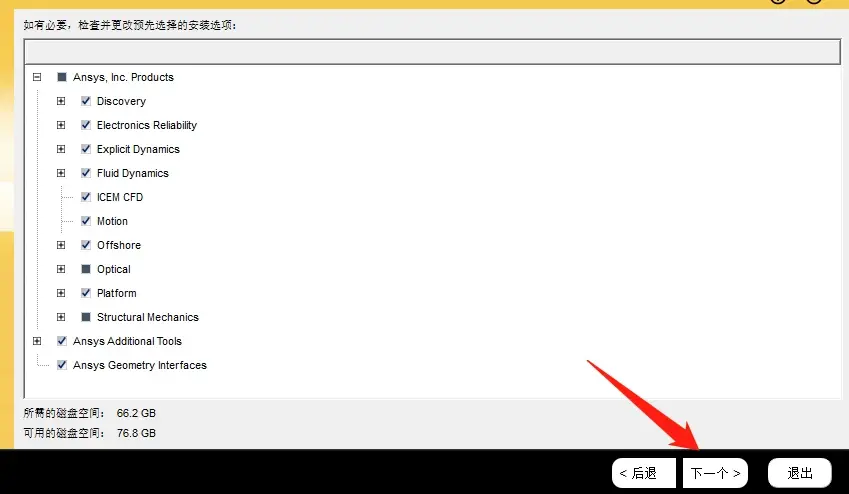Expand the Explicit Dynamics node

pos(61,149)
